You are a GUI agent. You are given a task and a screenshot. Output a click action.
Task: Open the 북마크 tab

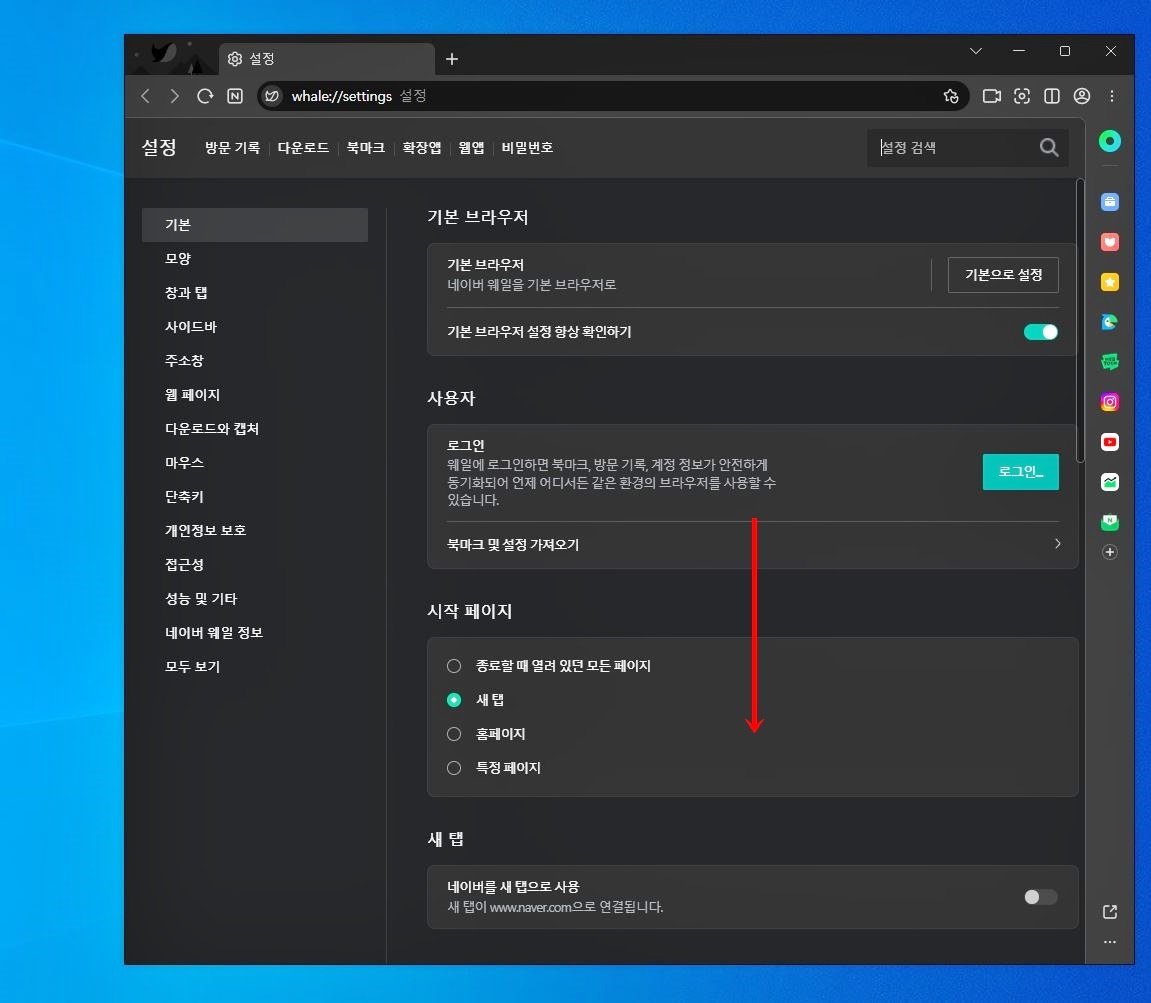click(x=366, y=148)
